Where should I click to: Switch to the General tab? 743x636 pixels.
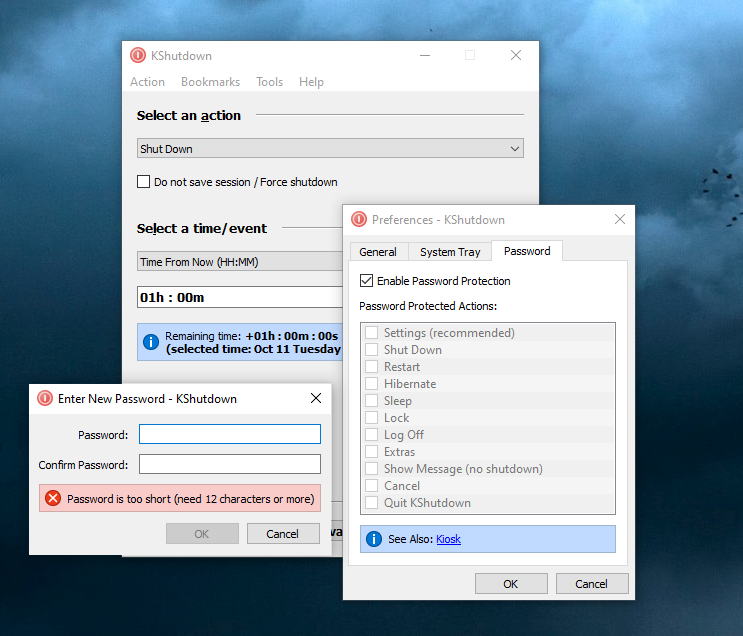[x=378, y=252]
